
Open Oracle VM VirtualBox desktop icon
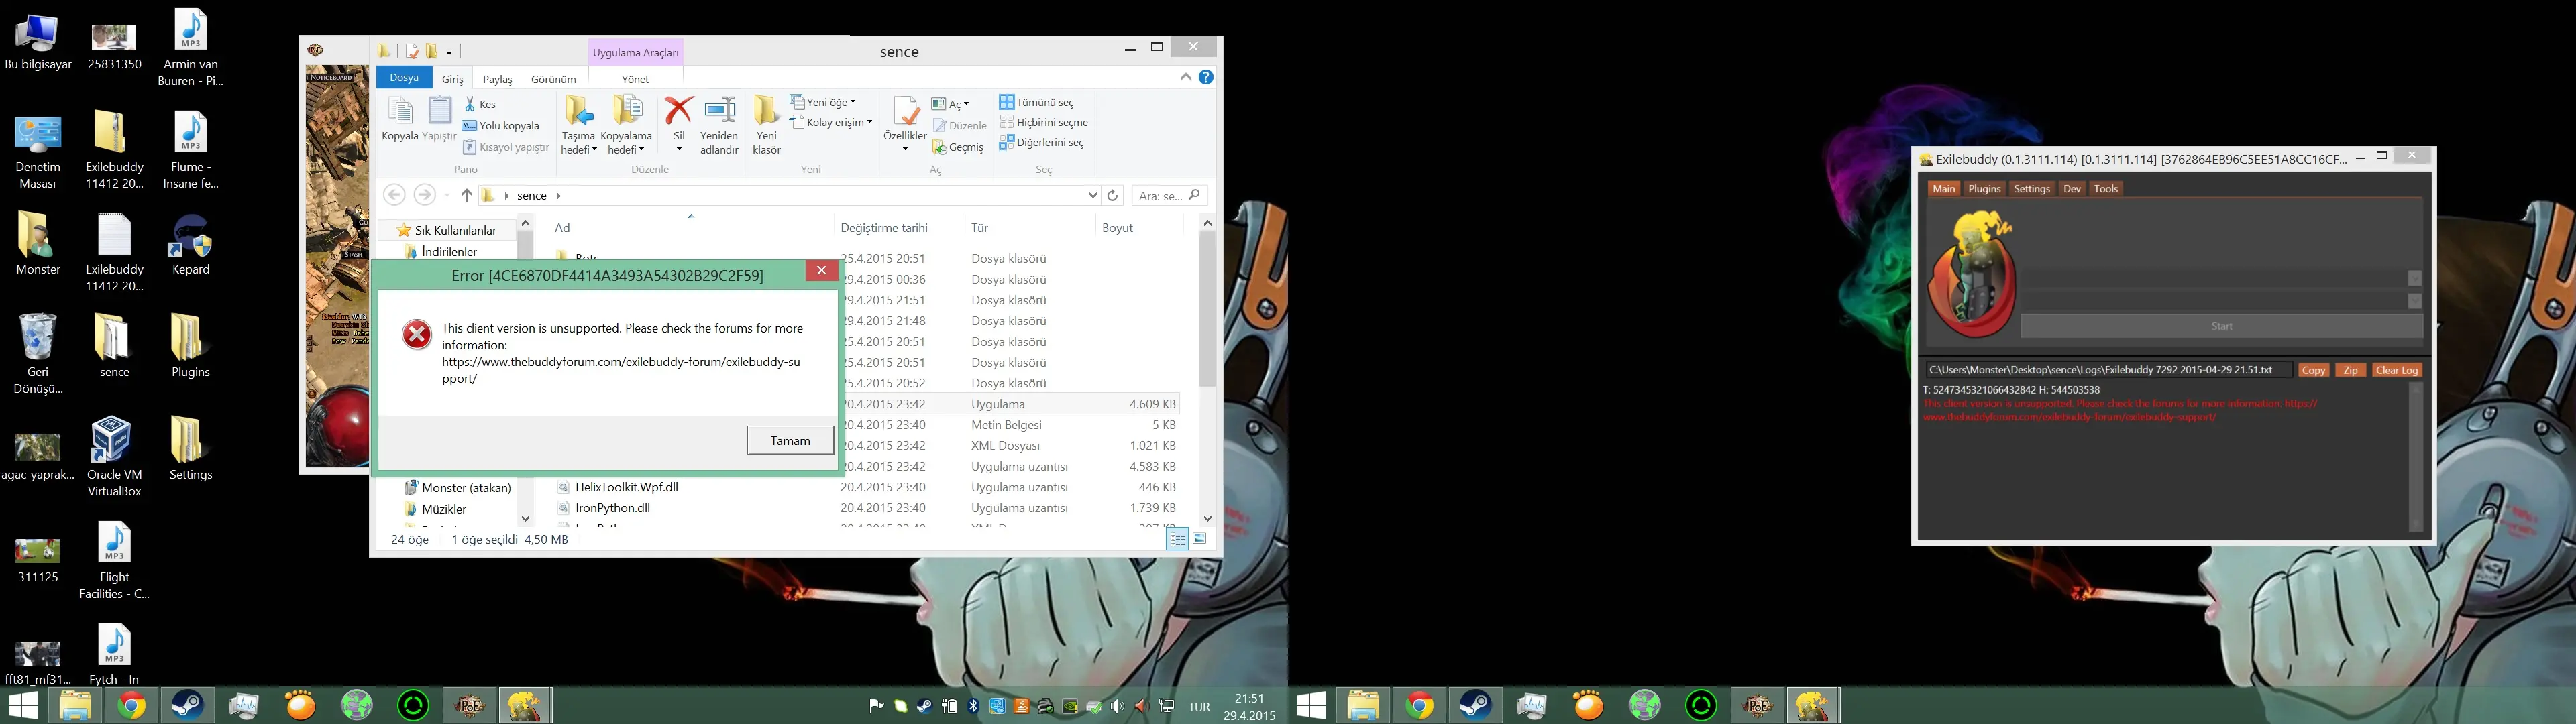(x=113, y=441)
